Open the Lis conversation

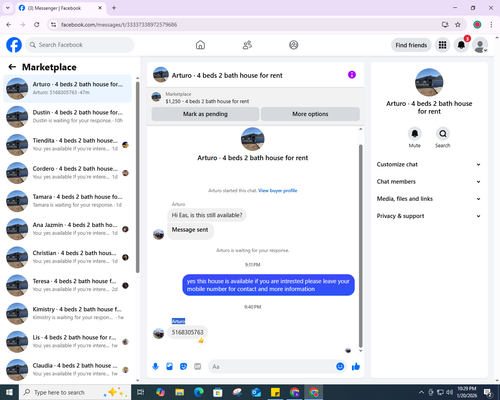point(67,342)
